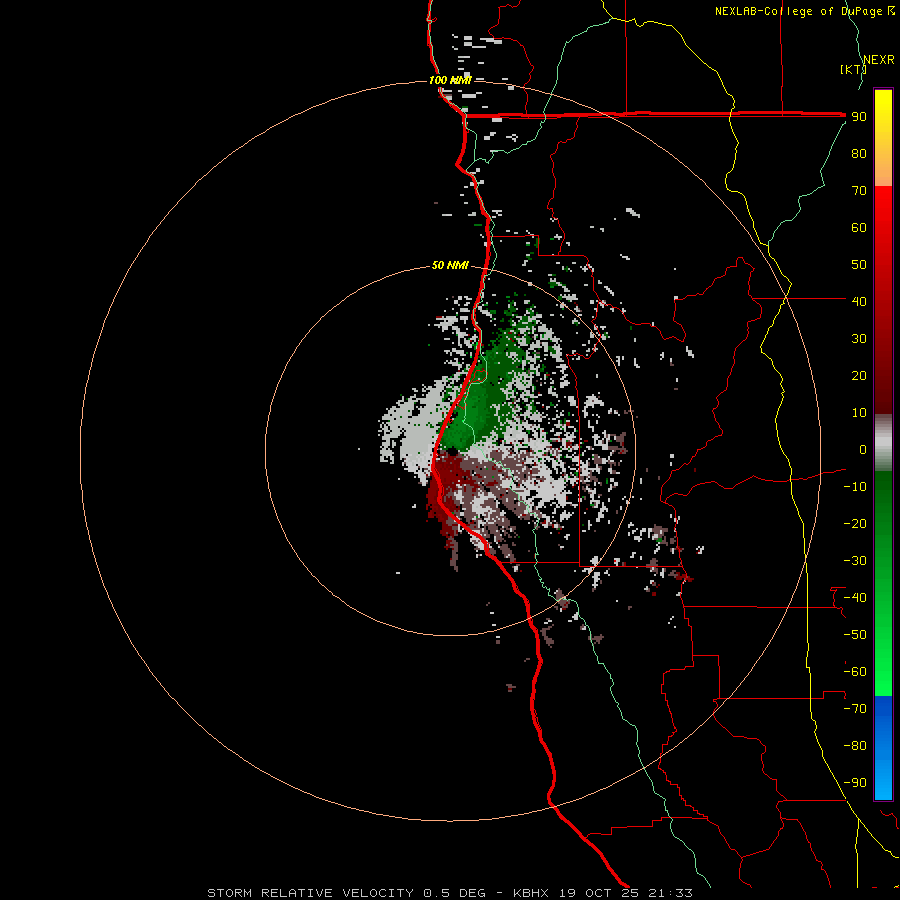Click the -30 value on the velocity scale
Viewport: 900px width, 900px height.
[855, 561]
